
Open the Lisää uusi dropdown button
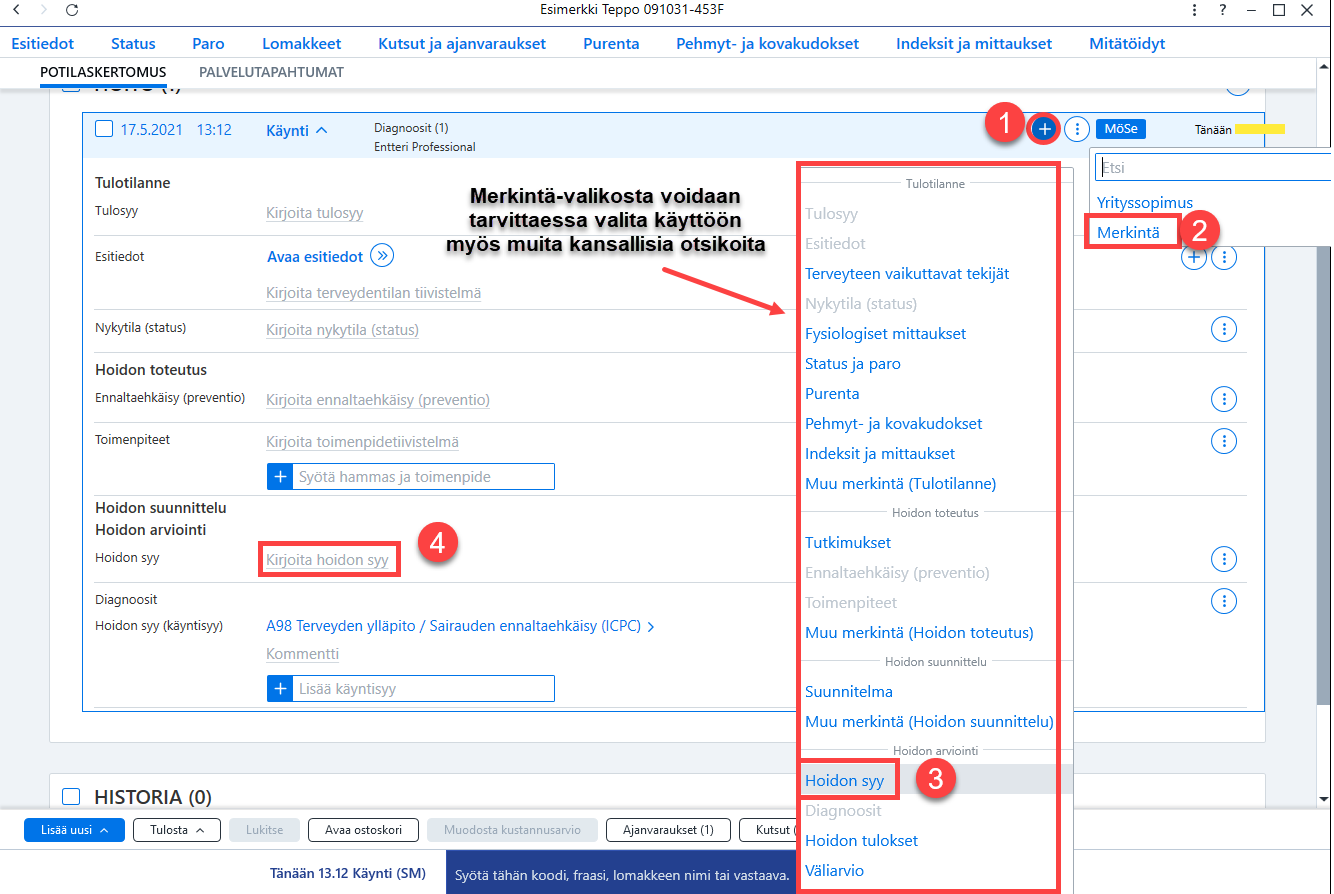point(74,830)
